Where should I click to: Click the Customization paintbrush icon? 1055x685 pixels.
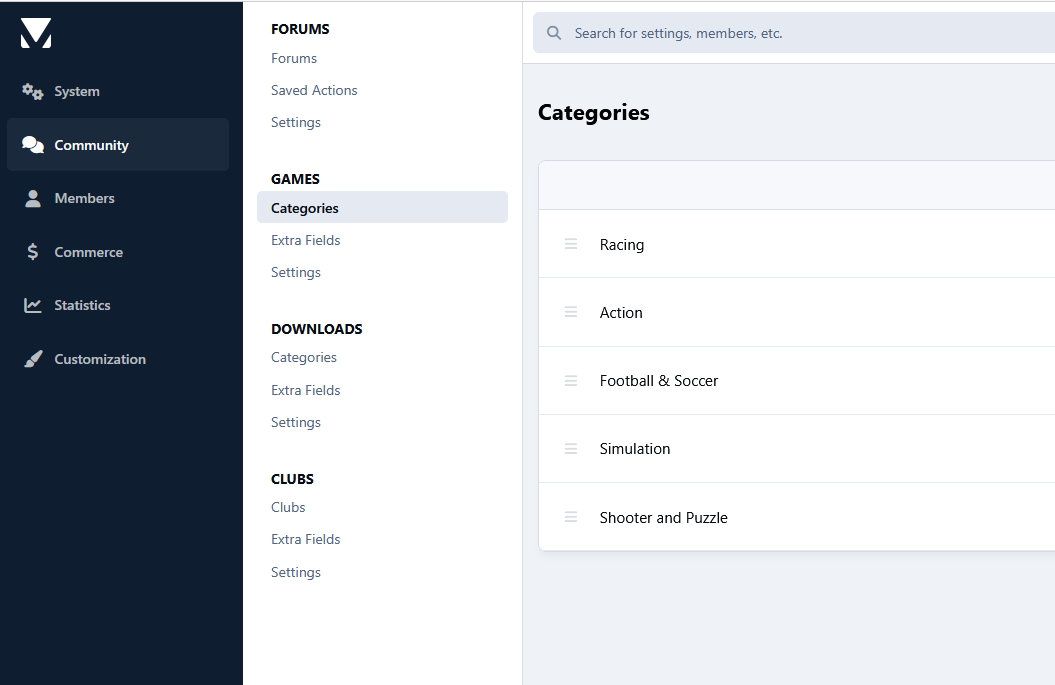pyautogui.click(x=33, y=359)
